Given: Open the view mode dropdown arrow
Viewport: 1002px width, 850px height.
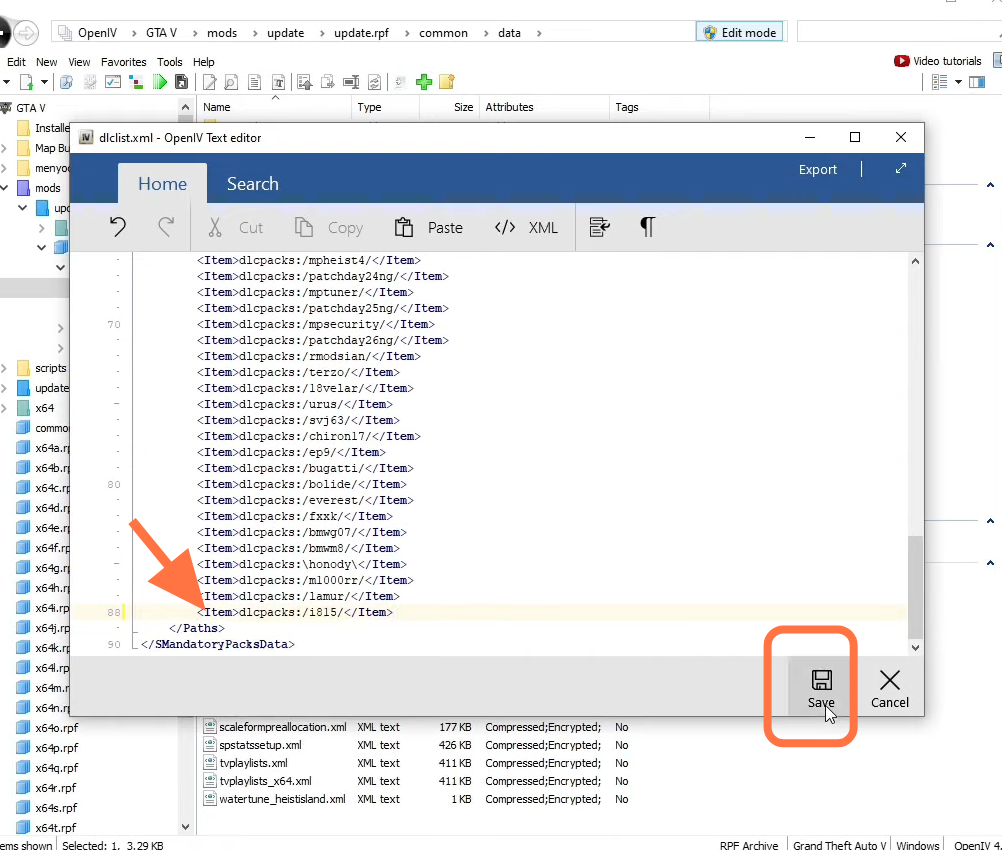Looking at the screenshot, I should 958,82.
